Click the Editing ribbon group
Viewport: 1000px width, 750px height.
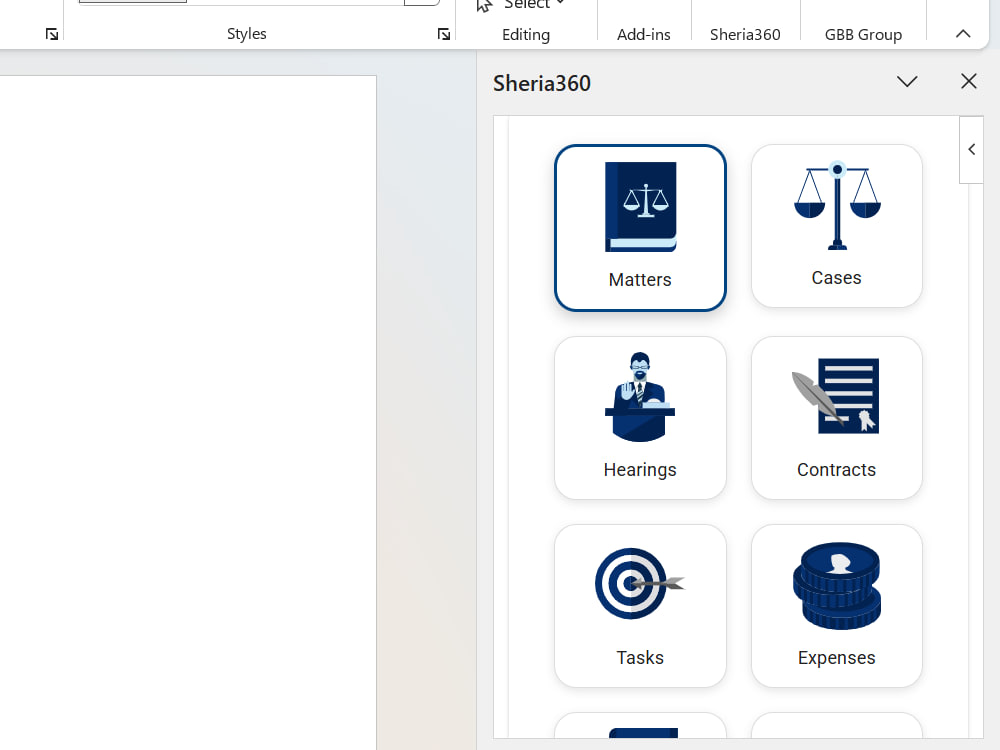pyautogui.click(x=526, y=34)
